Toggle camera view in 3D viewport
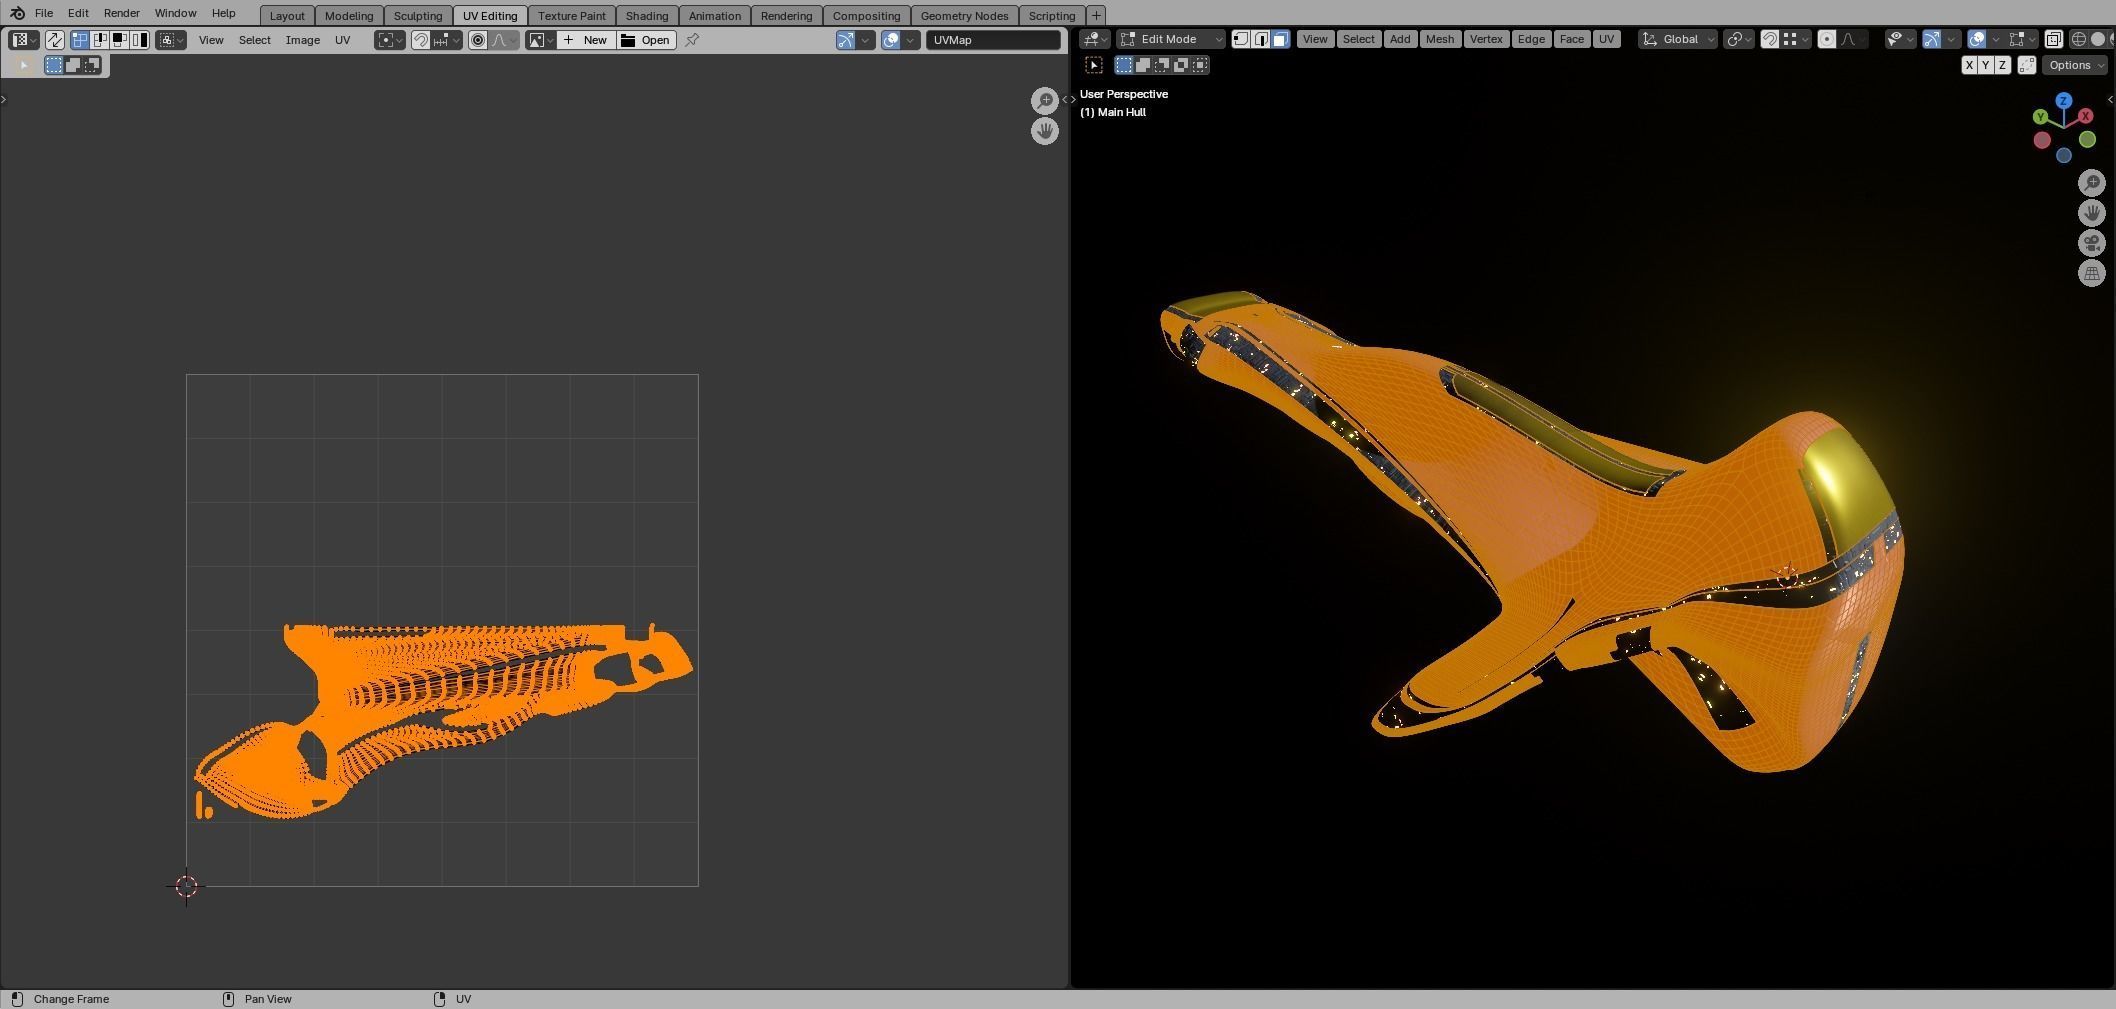Screen dimensions: 2116x1009 pyautogui.click(x=2092, y=243)
